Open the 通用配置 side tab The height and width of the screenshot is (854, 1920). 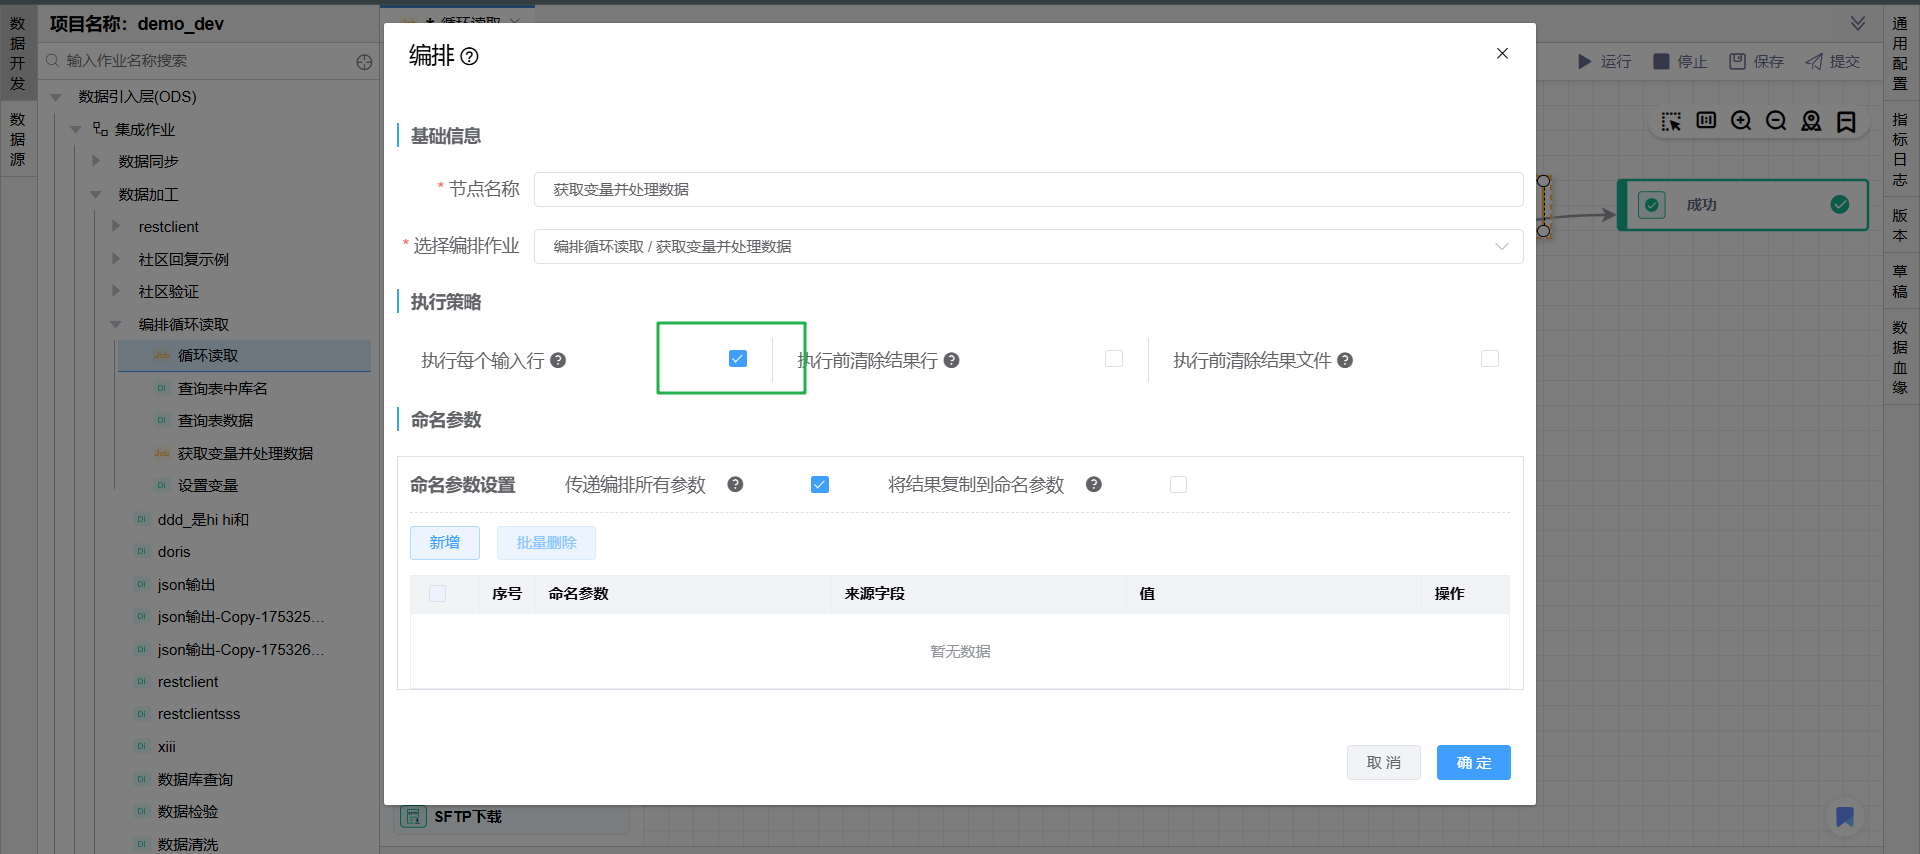click(x=1900, y=53)
